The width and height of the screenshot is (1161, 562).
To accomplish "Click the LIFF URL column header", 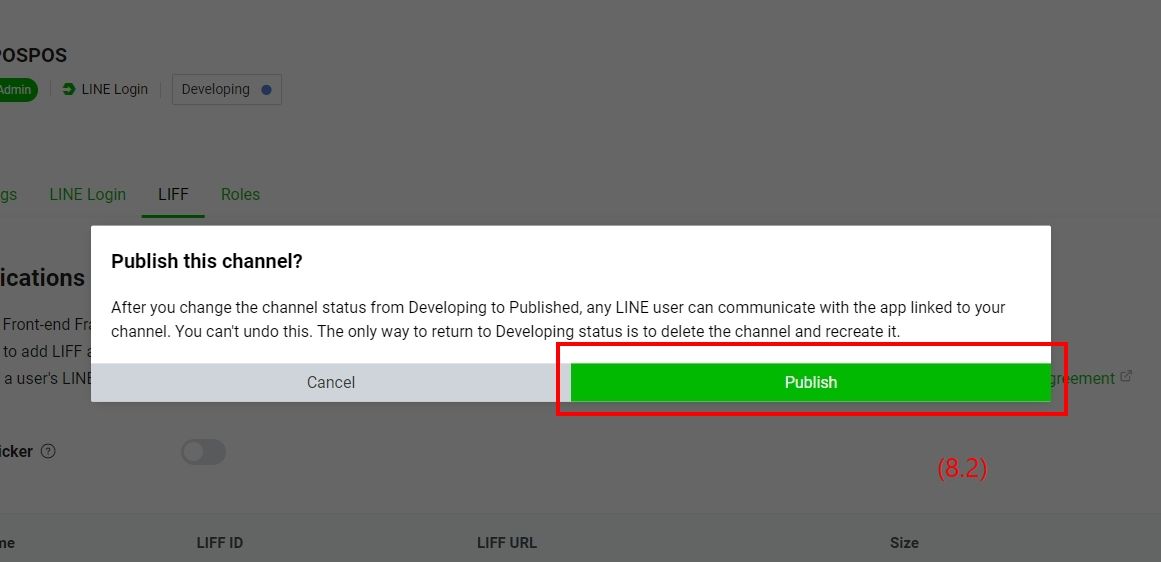I will (507, 543).
